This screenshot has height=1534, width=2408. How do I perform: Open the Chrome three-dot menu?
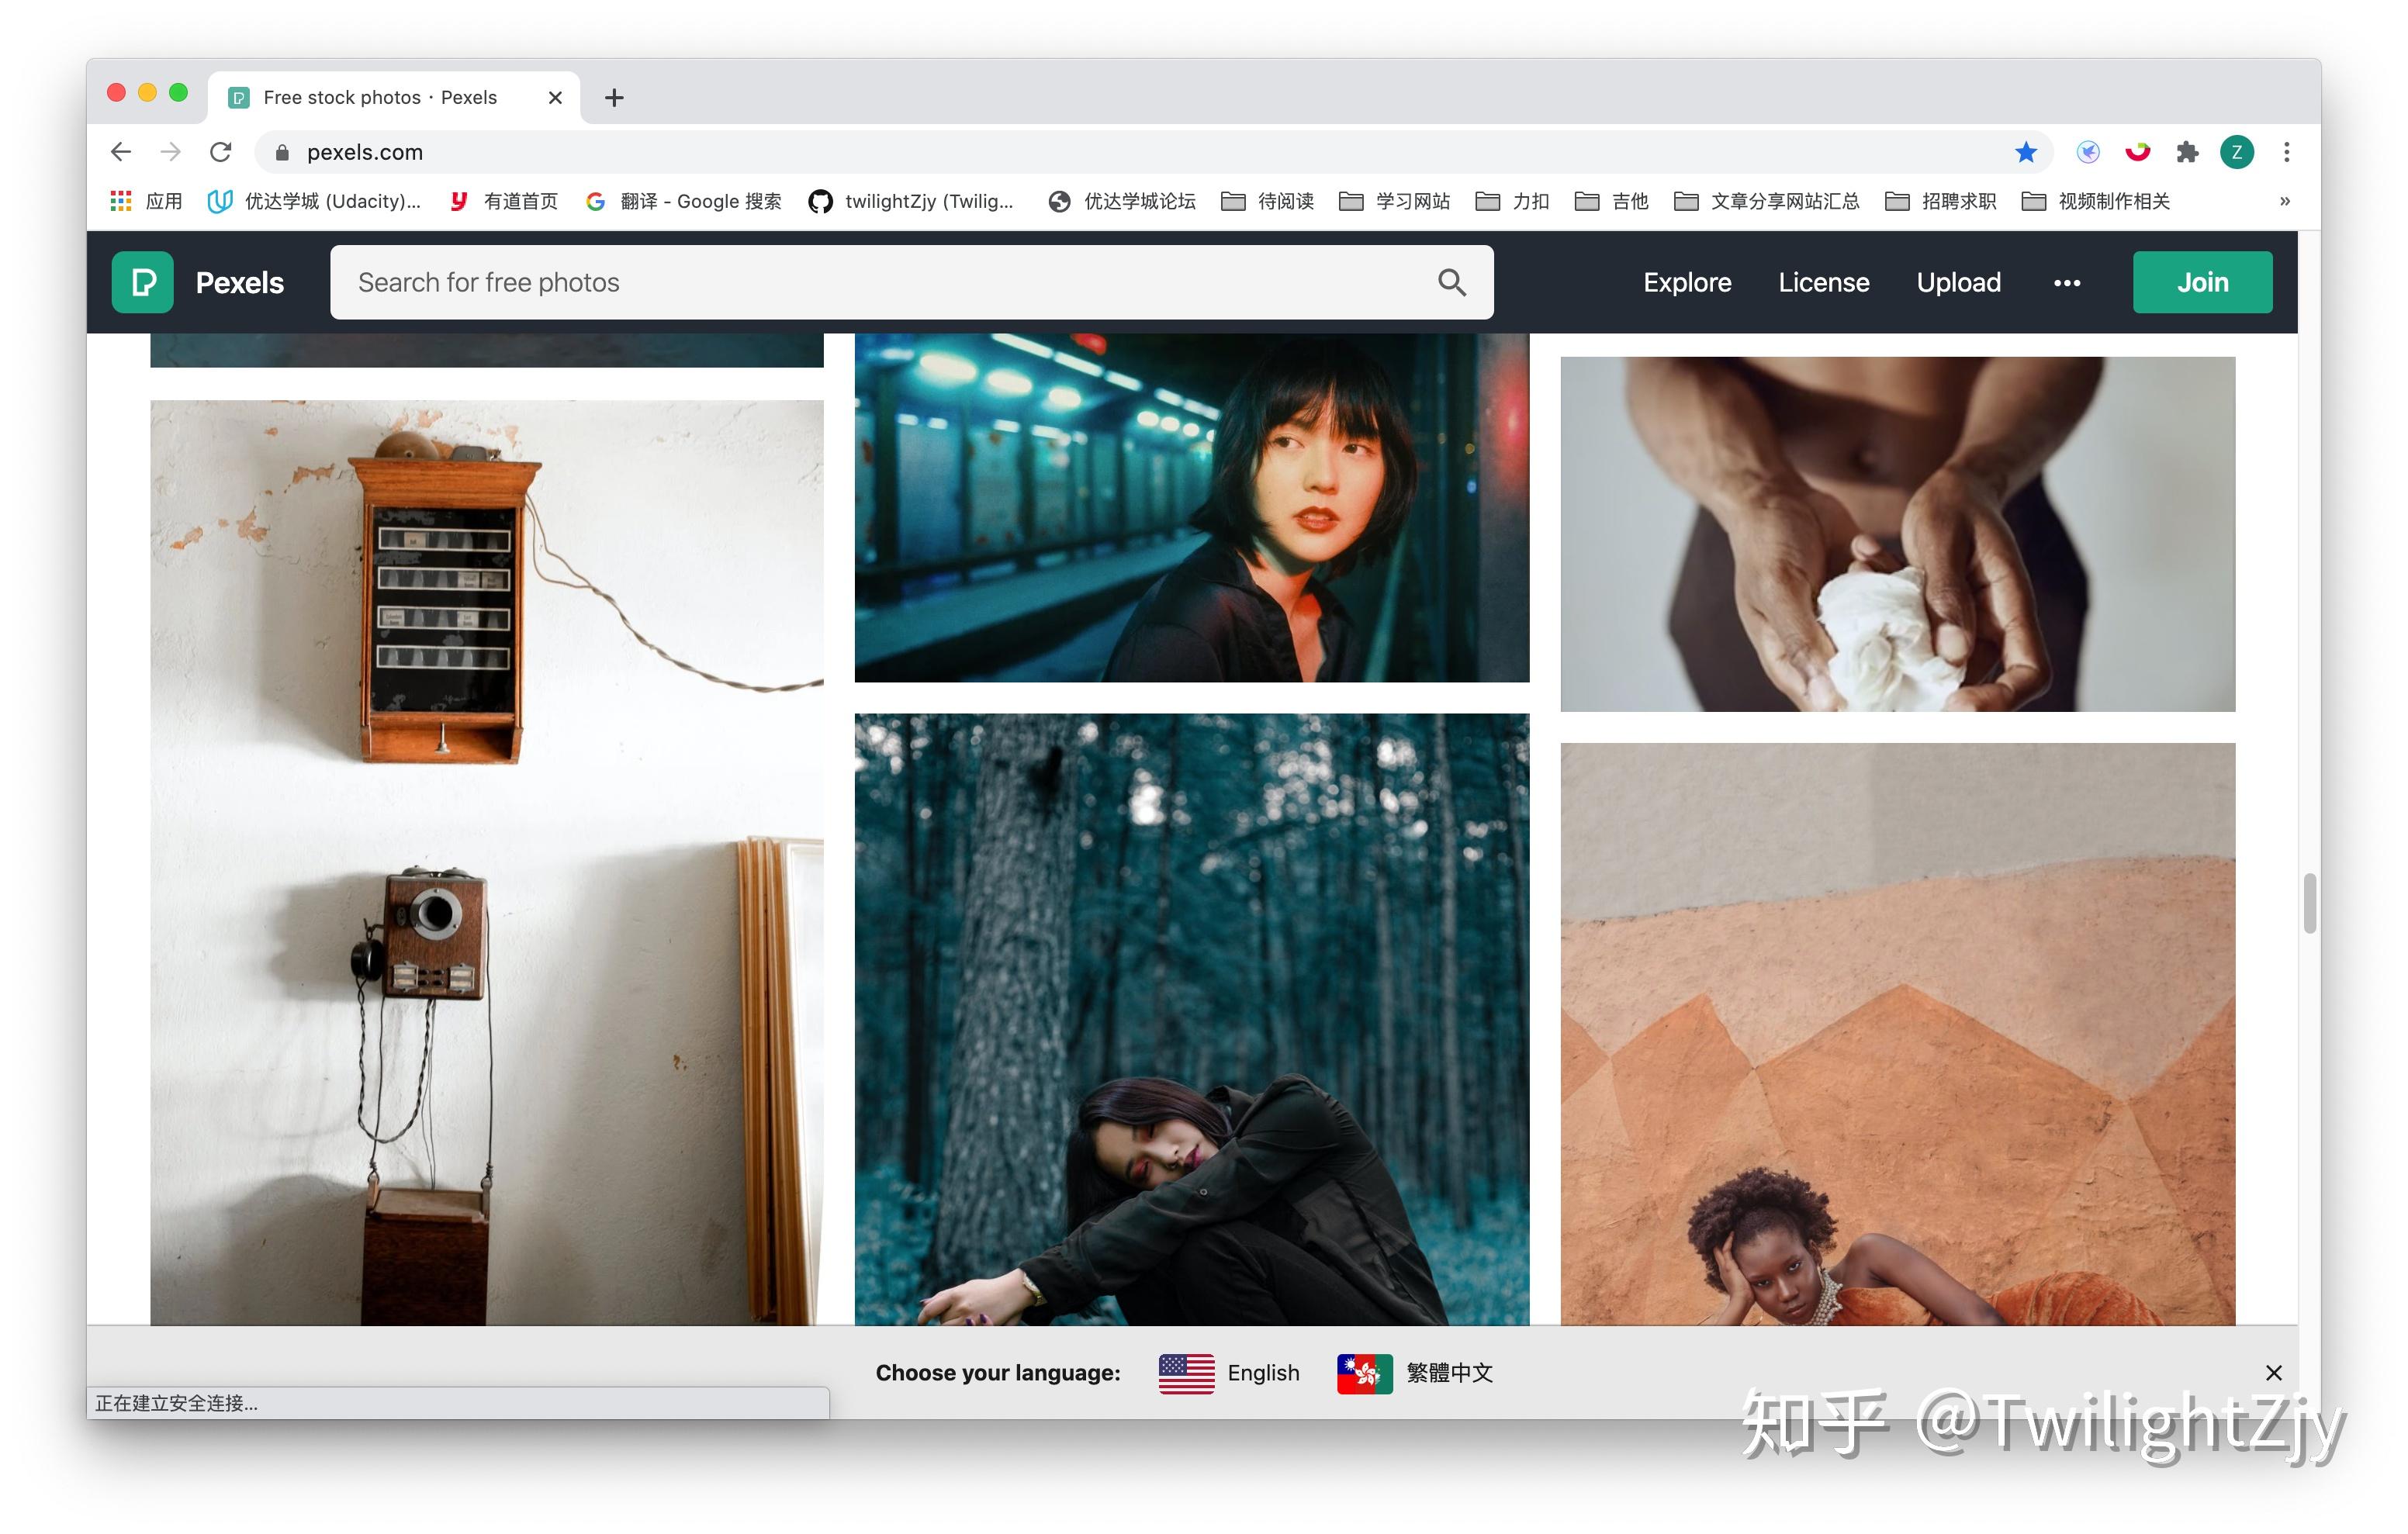[2285, 152]
